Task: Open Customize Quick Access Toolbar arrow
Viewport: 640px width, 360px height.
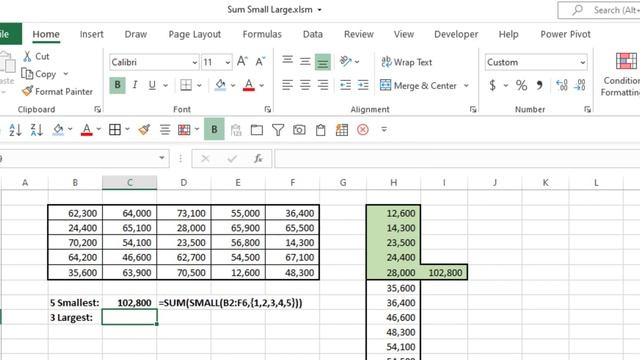Action: tap(384, 130)
